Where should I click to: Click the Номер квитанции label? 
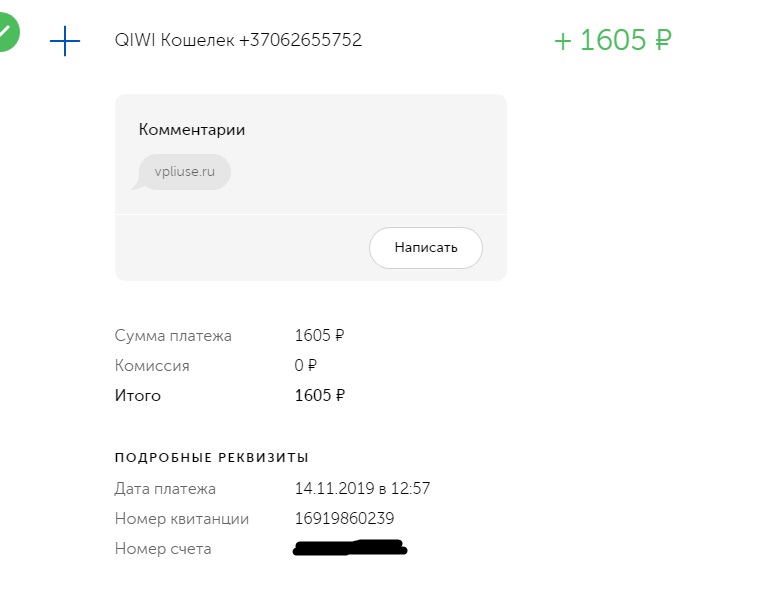tap(182, 519)
